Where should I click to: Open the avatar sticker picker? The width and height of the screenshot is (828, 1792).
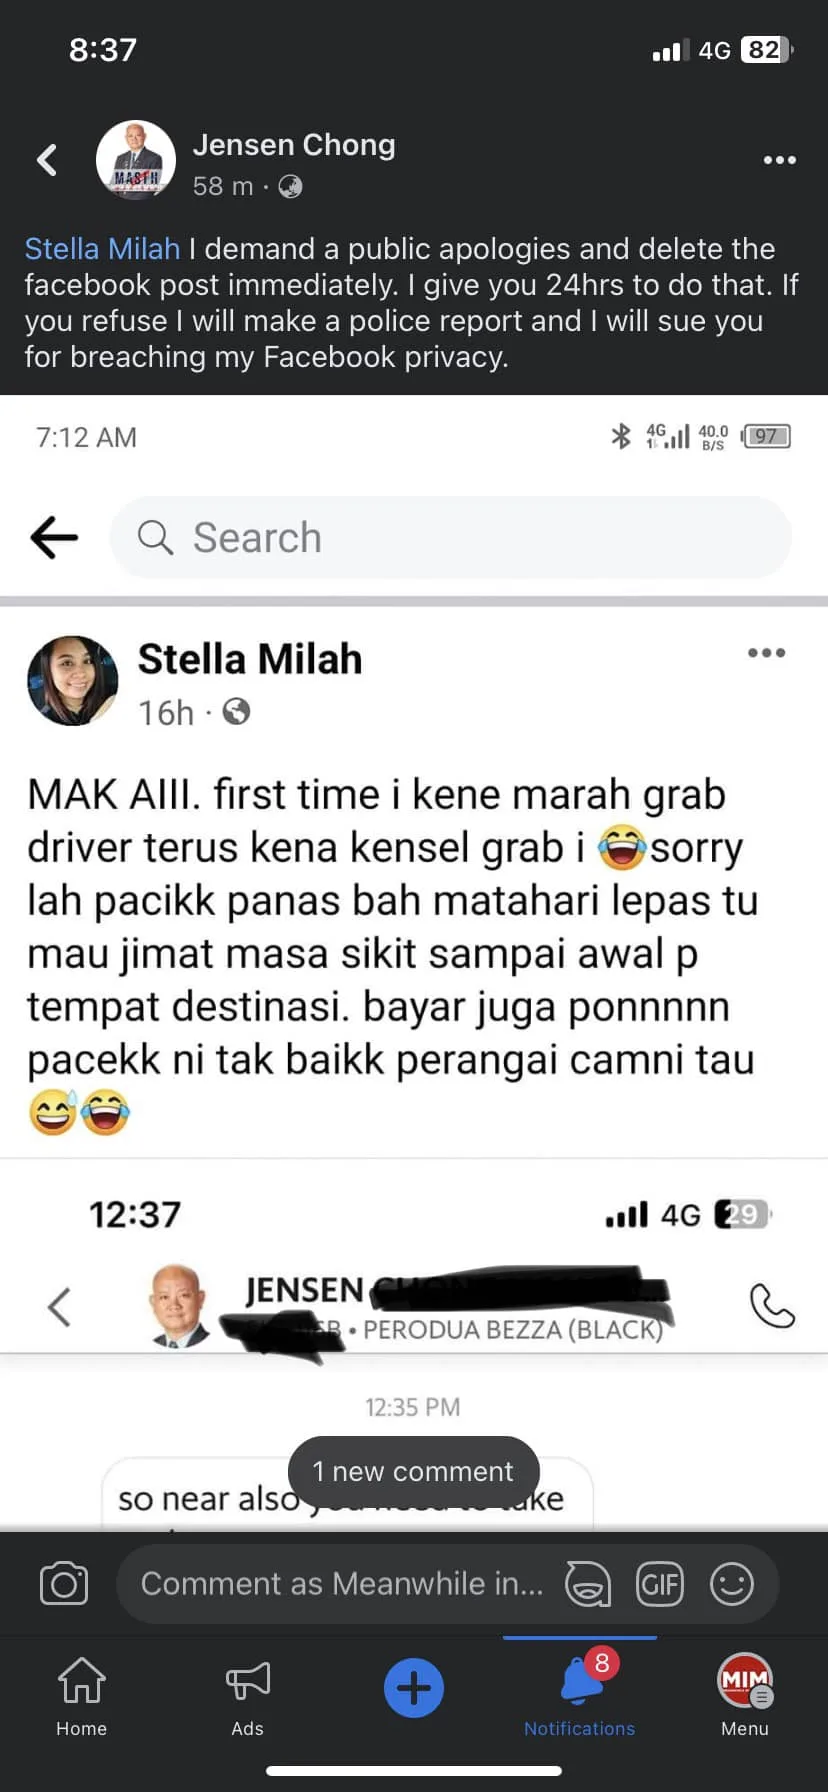point(588,1584)
